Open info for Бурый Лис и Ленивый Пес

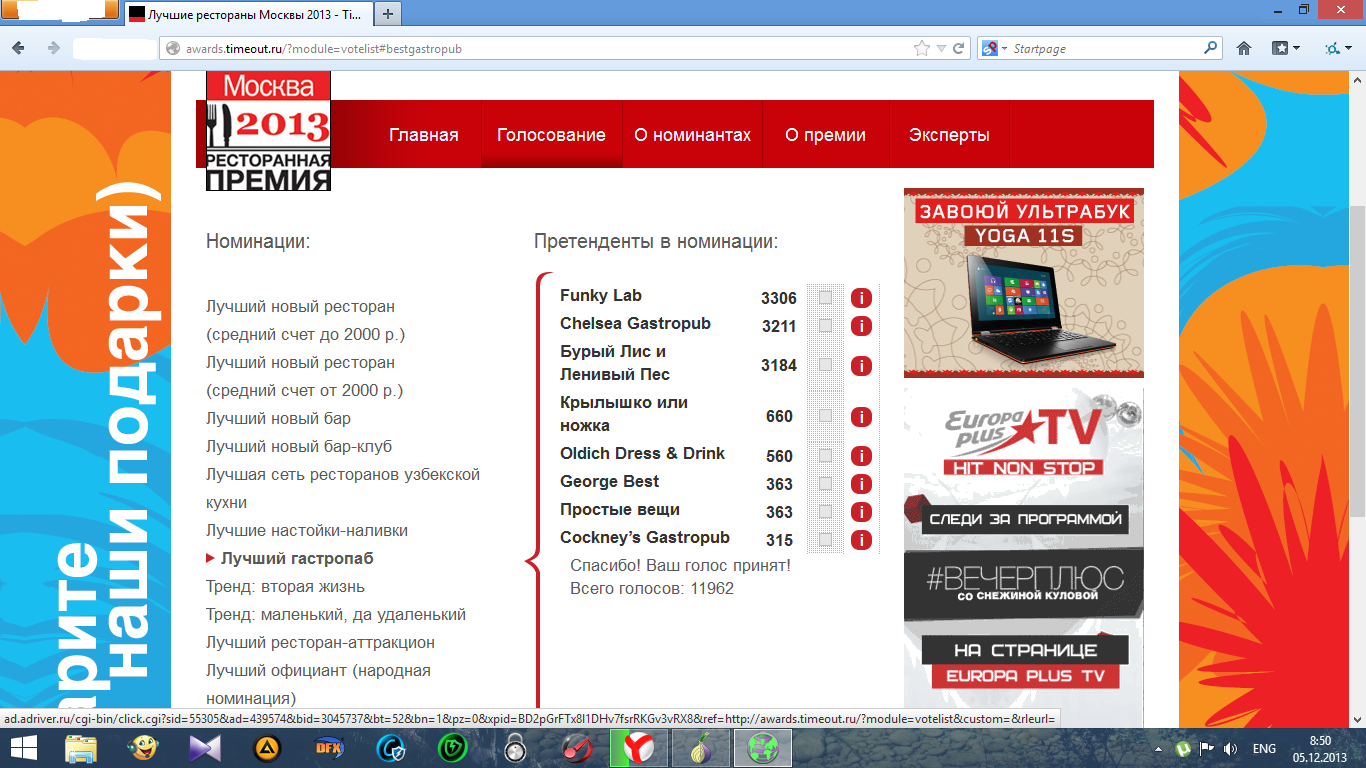click(x=861, y=366)
